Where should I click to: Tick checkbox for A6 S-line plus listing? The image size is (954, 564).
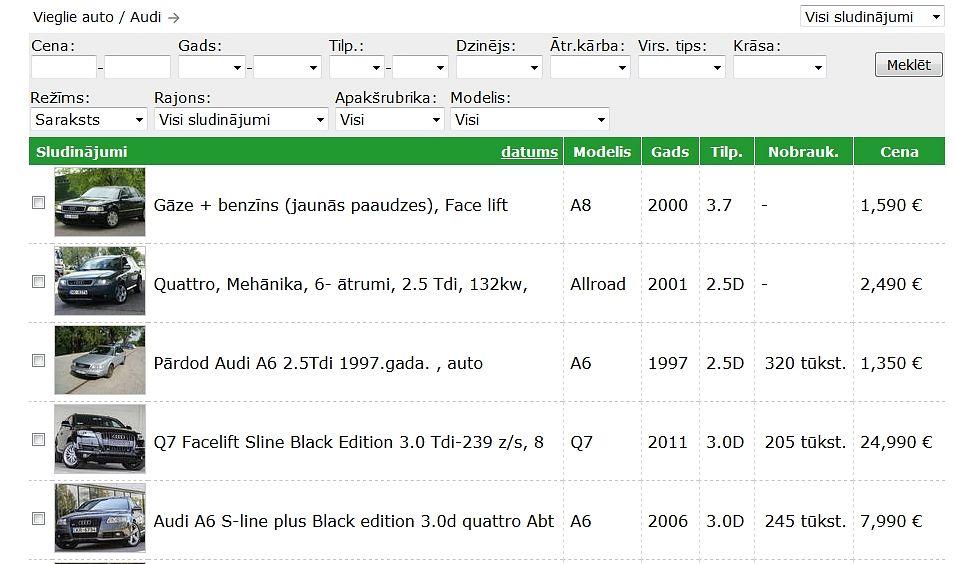[38, 518]
